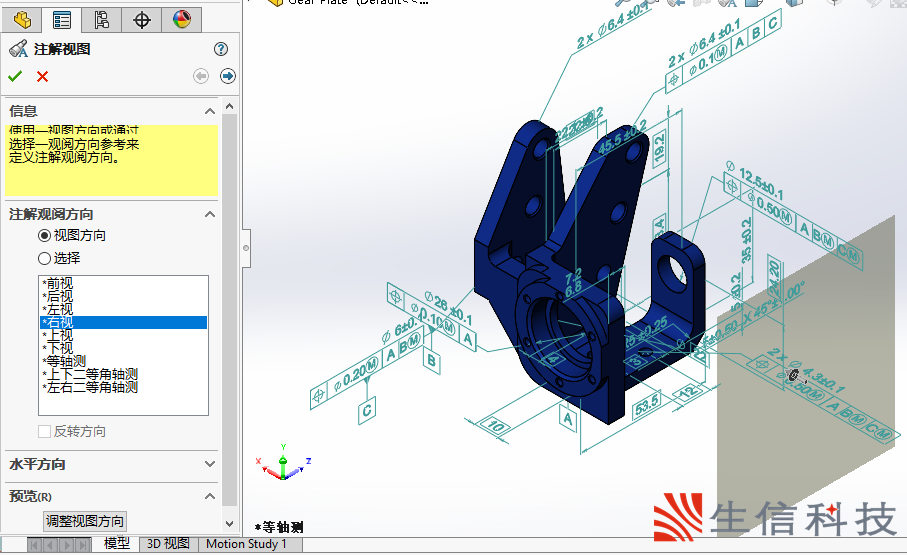Open the Motion Study 1 tab

(246, 544)
